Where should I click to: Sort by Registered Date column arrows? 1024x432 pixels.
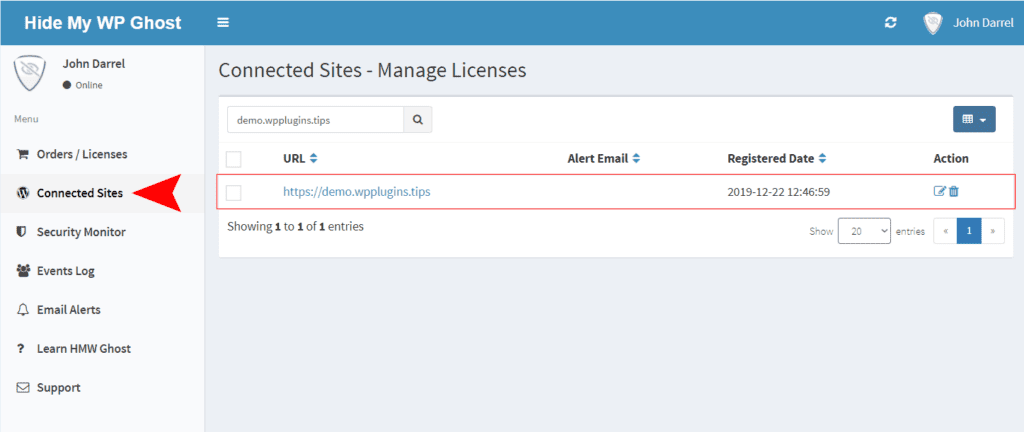[x=823, y=159]
